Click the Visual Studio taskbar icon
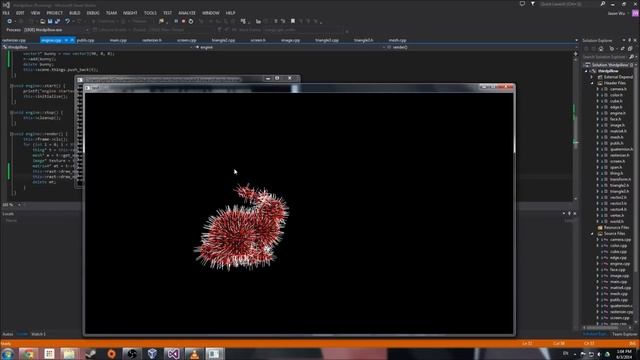Image resolution: width=640 pixels, height=360 pixels. tap(173, 354)
